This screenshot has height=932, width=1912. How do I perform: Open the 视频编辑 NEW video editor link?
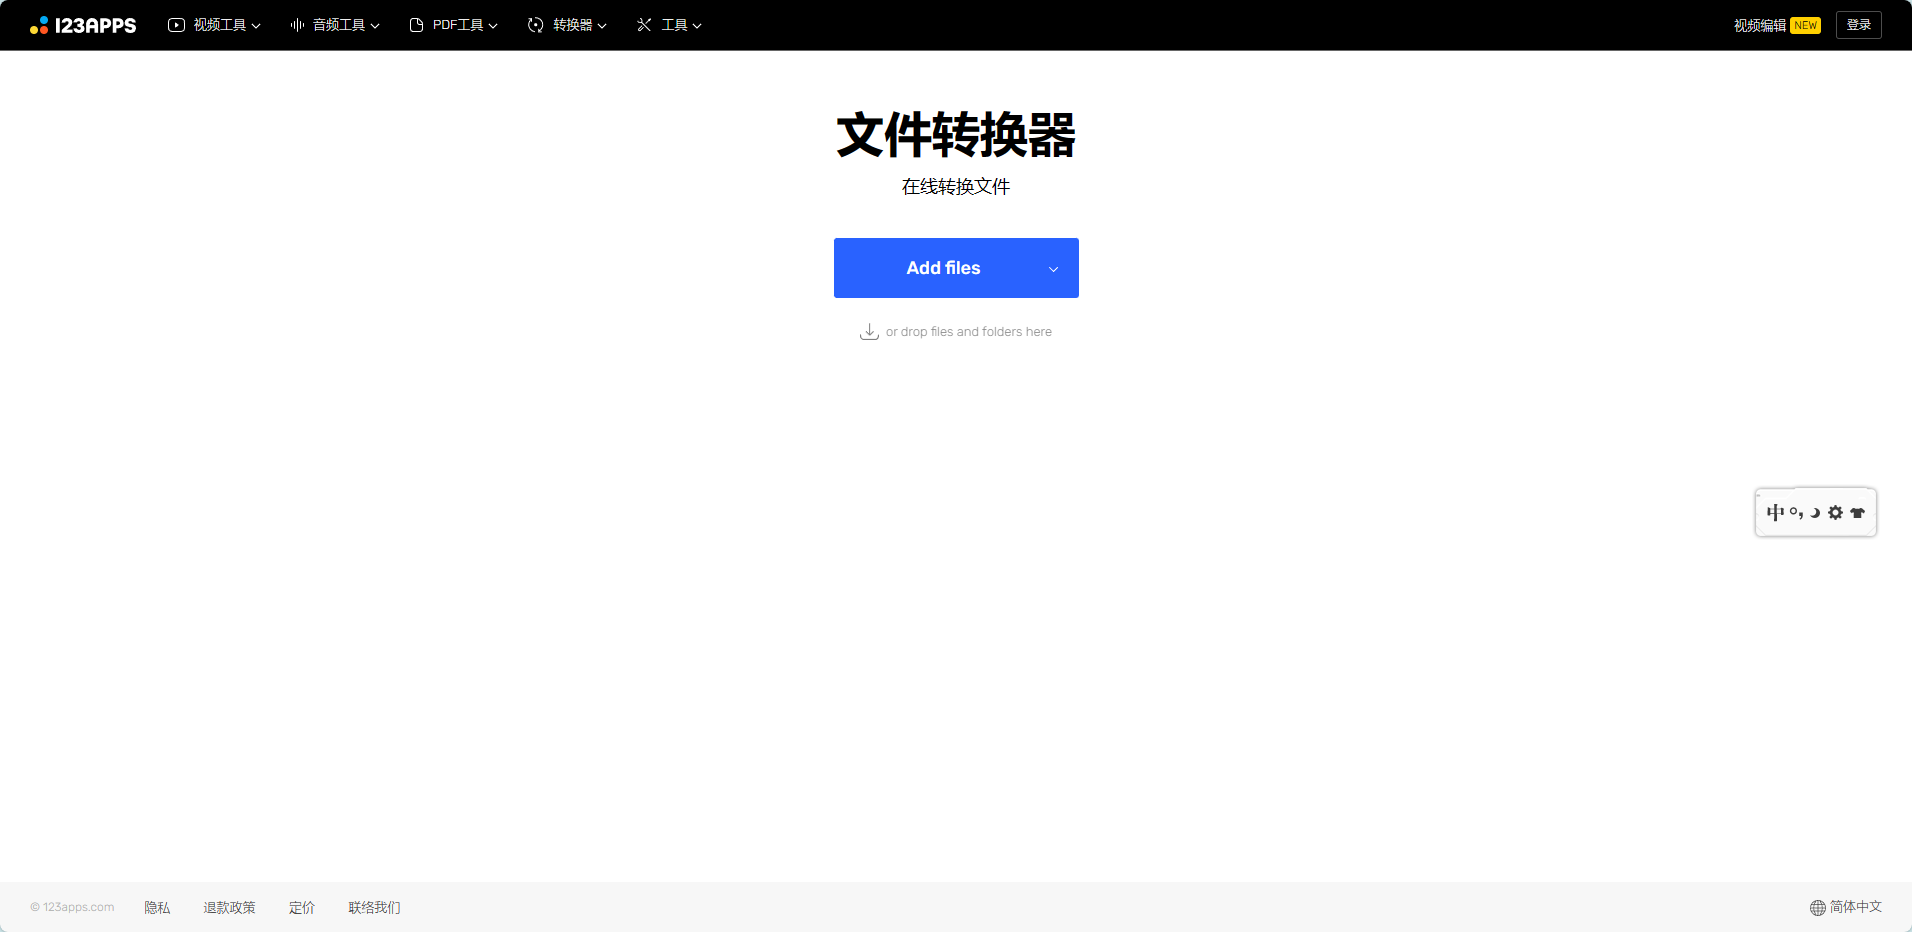pyautogui.click(x=1776, y=25)
